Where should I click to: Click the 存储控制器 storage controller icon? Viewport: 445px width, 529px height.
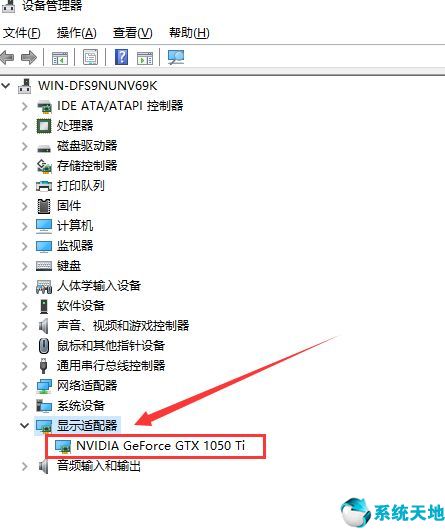tap(44, 166)
